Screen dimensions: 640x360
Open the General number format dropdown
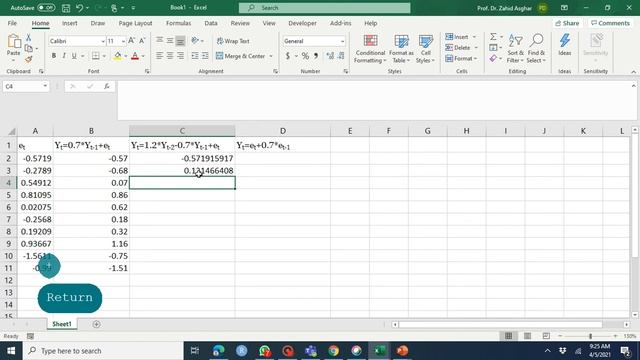pyautogui.click(x=342, y=41)
